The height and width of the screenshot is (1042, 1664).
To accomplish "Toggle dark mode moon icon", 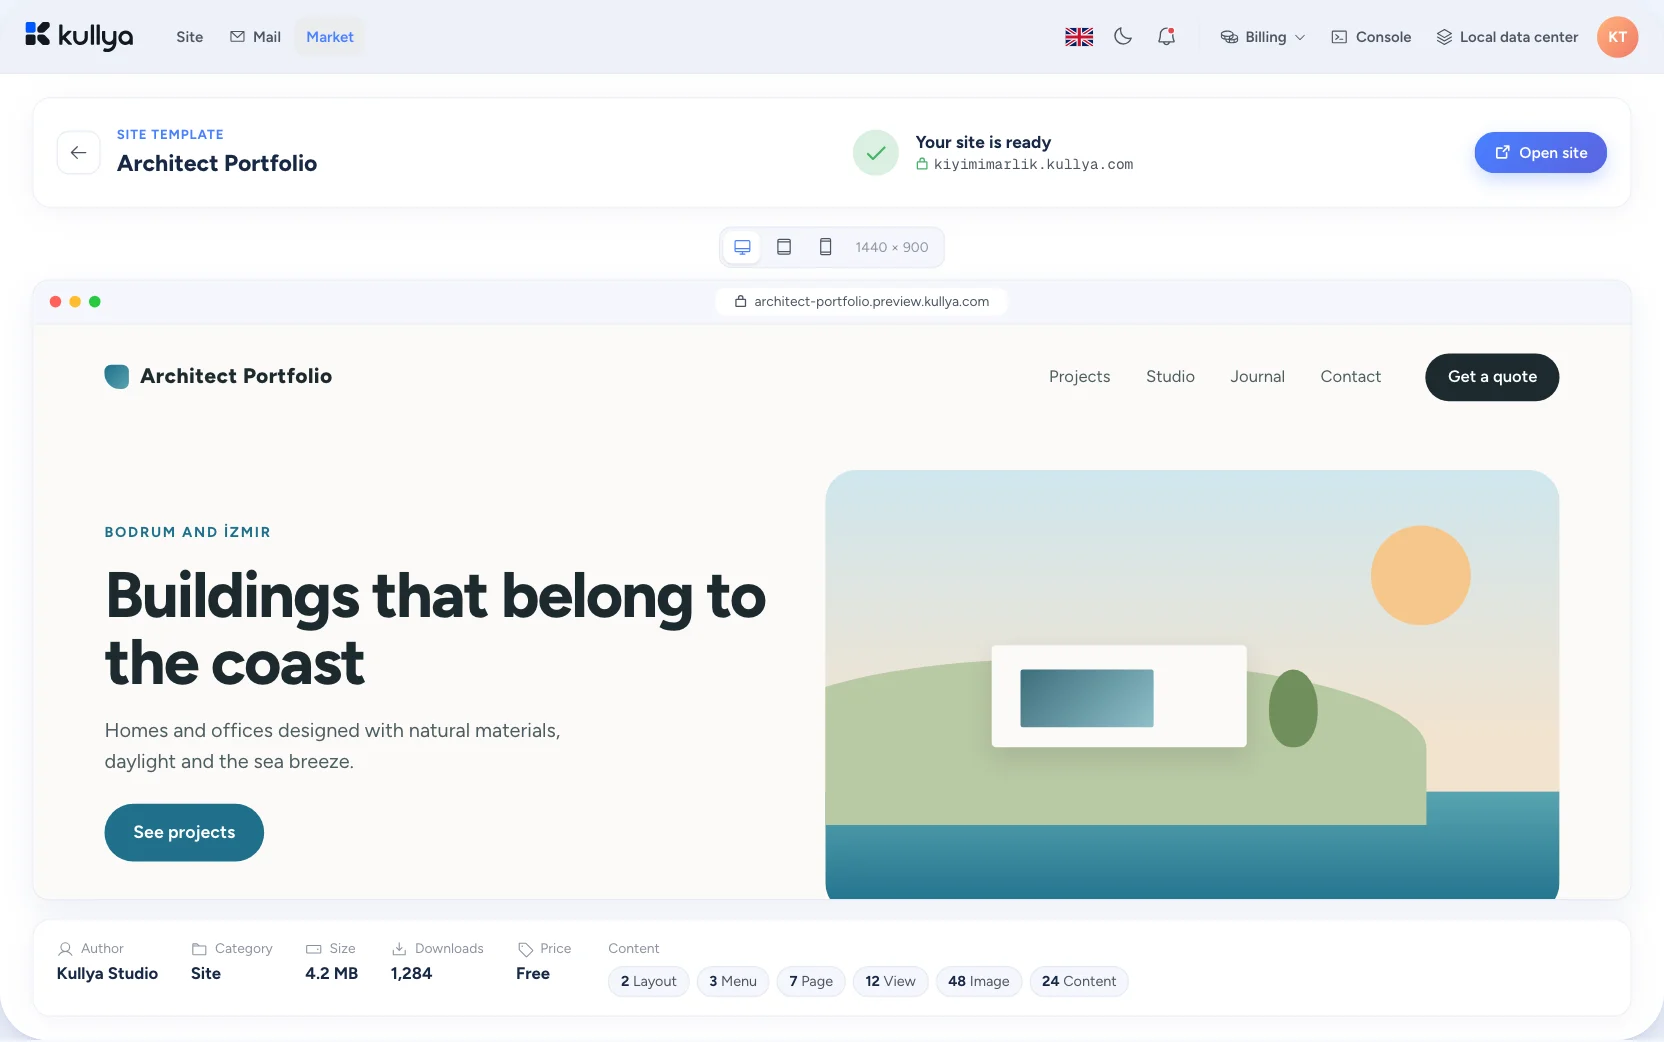I will click(x=1123, y=37).
